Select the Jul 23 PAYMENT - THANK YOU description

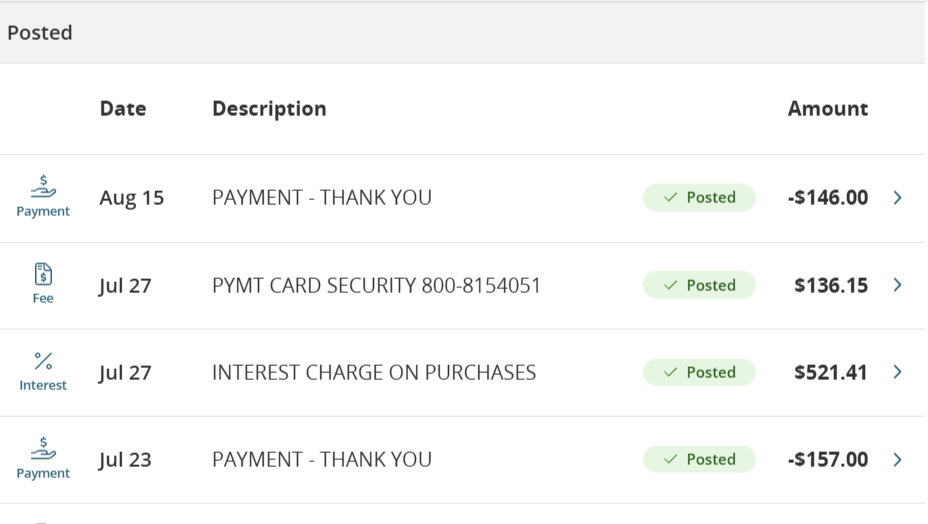point(322,460)
